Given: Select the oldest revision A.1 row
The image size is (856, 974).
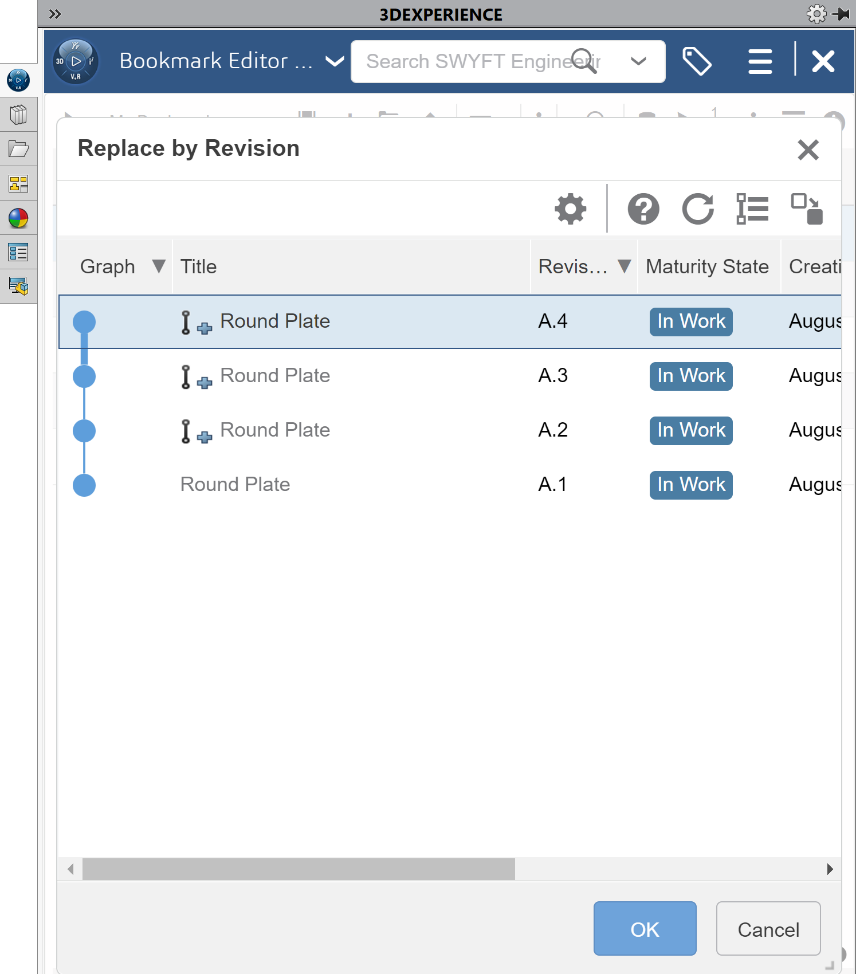Looking at the screenshot, I should [x=235, y=484].
